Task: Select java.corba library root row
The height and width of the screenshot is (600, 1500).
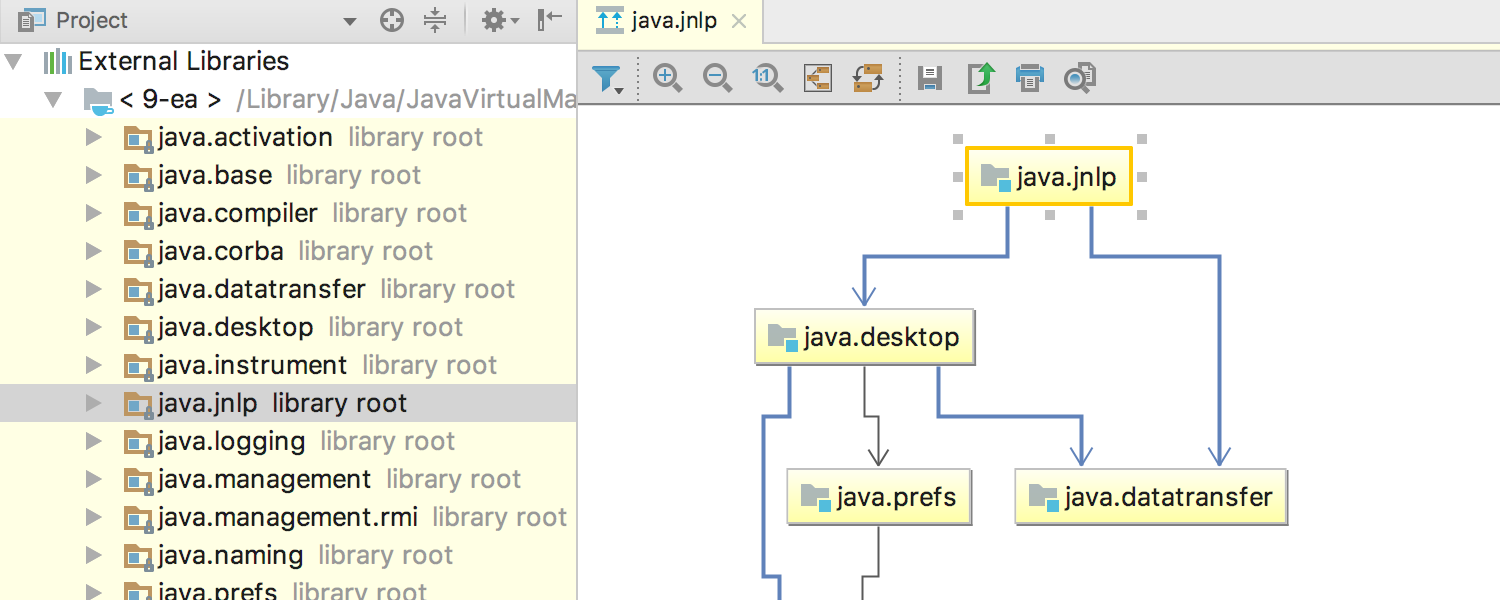Action: [288, 251]
